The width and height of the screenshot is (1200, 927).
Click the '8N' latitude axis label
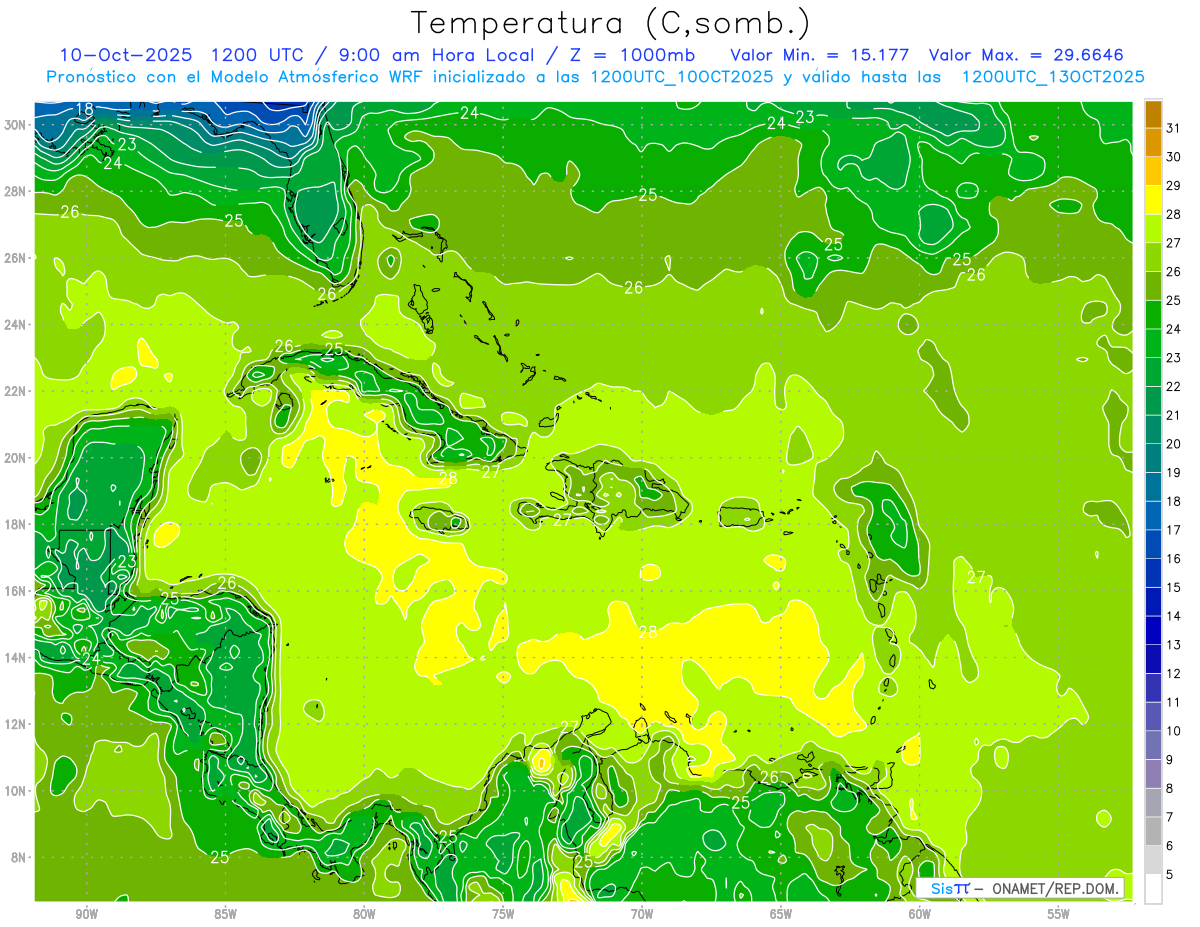(20, 857)
